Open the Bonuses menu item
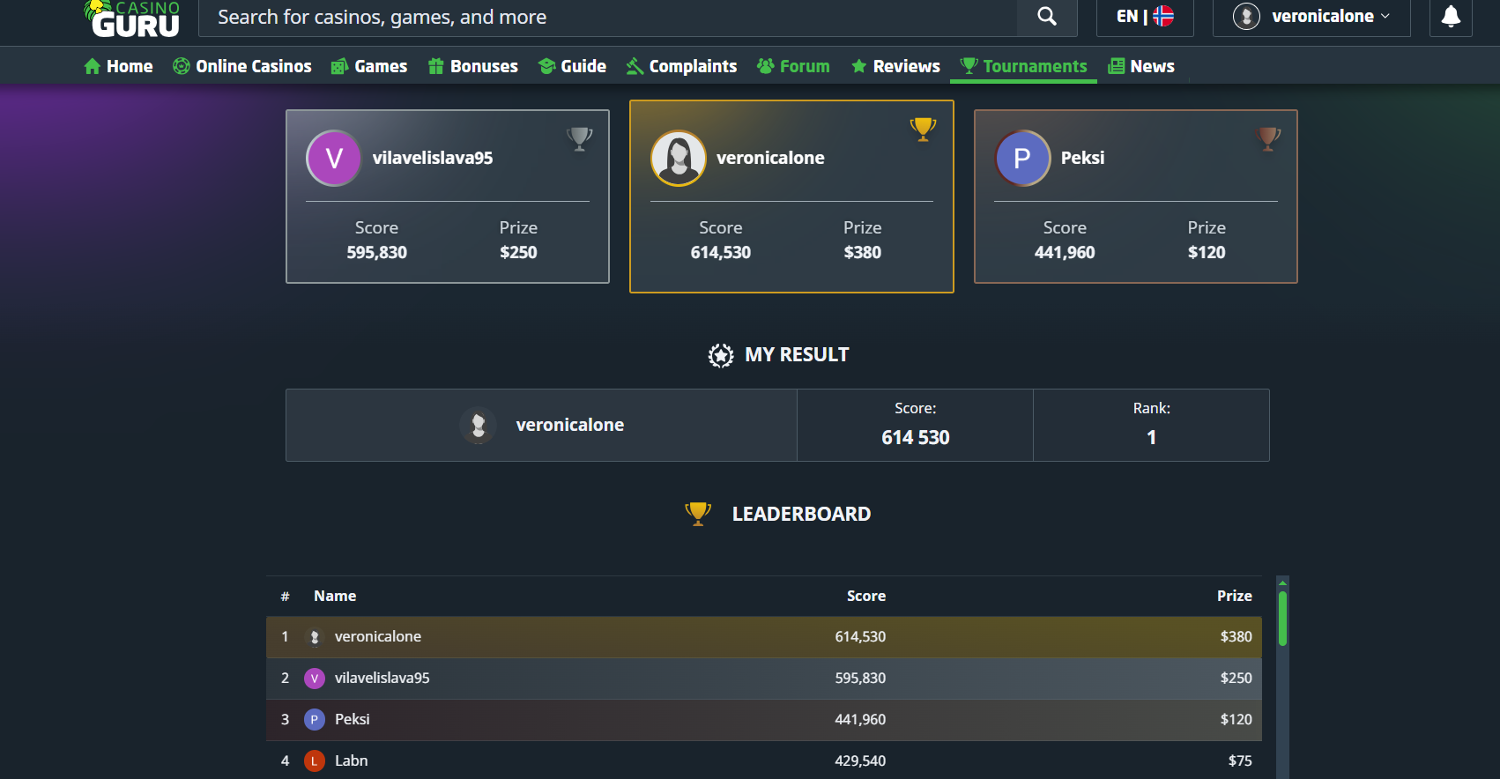1500x779 pixels. [473, 66]
